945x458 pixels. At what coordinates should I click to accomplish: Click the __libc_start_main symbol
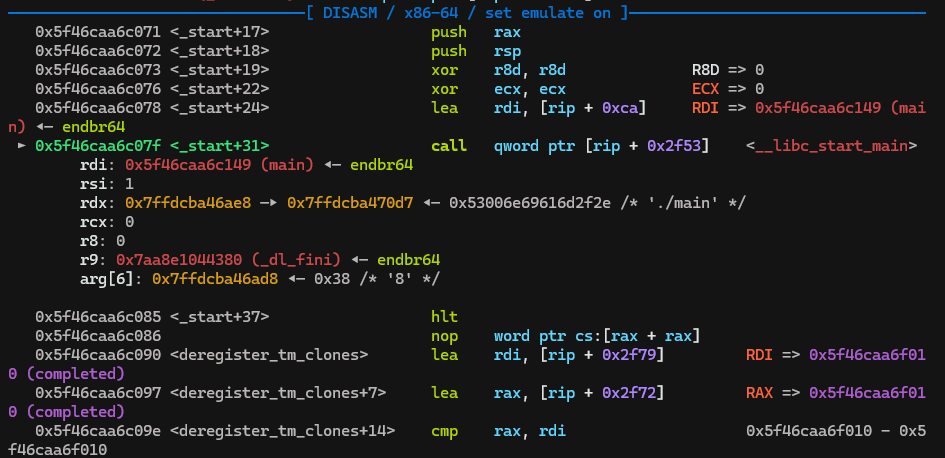[831, 146]
